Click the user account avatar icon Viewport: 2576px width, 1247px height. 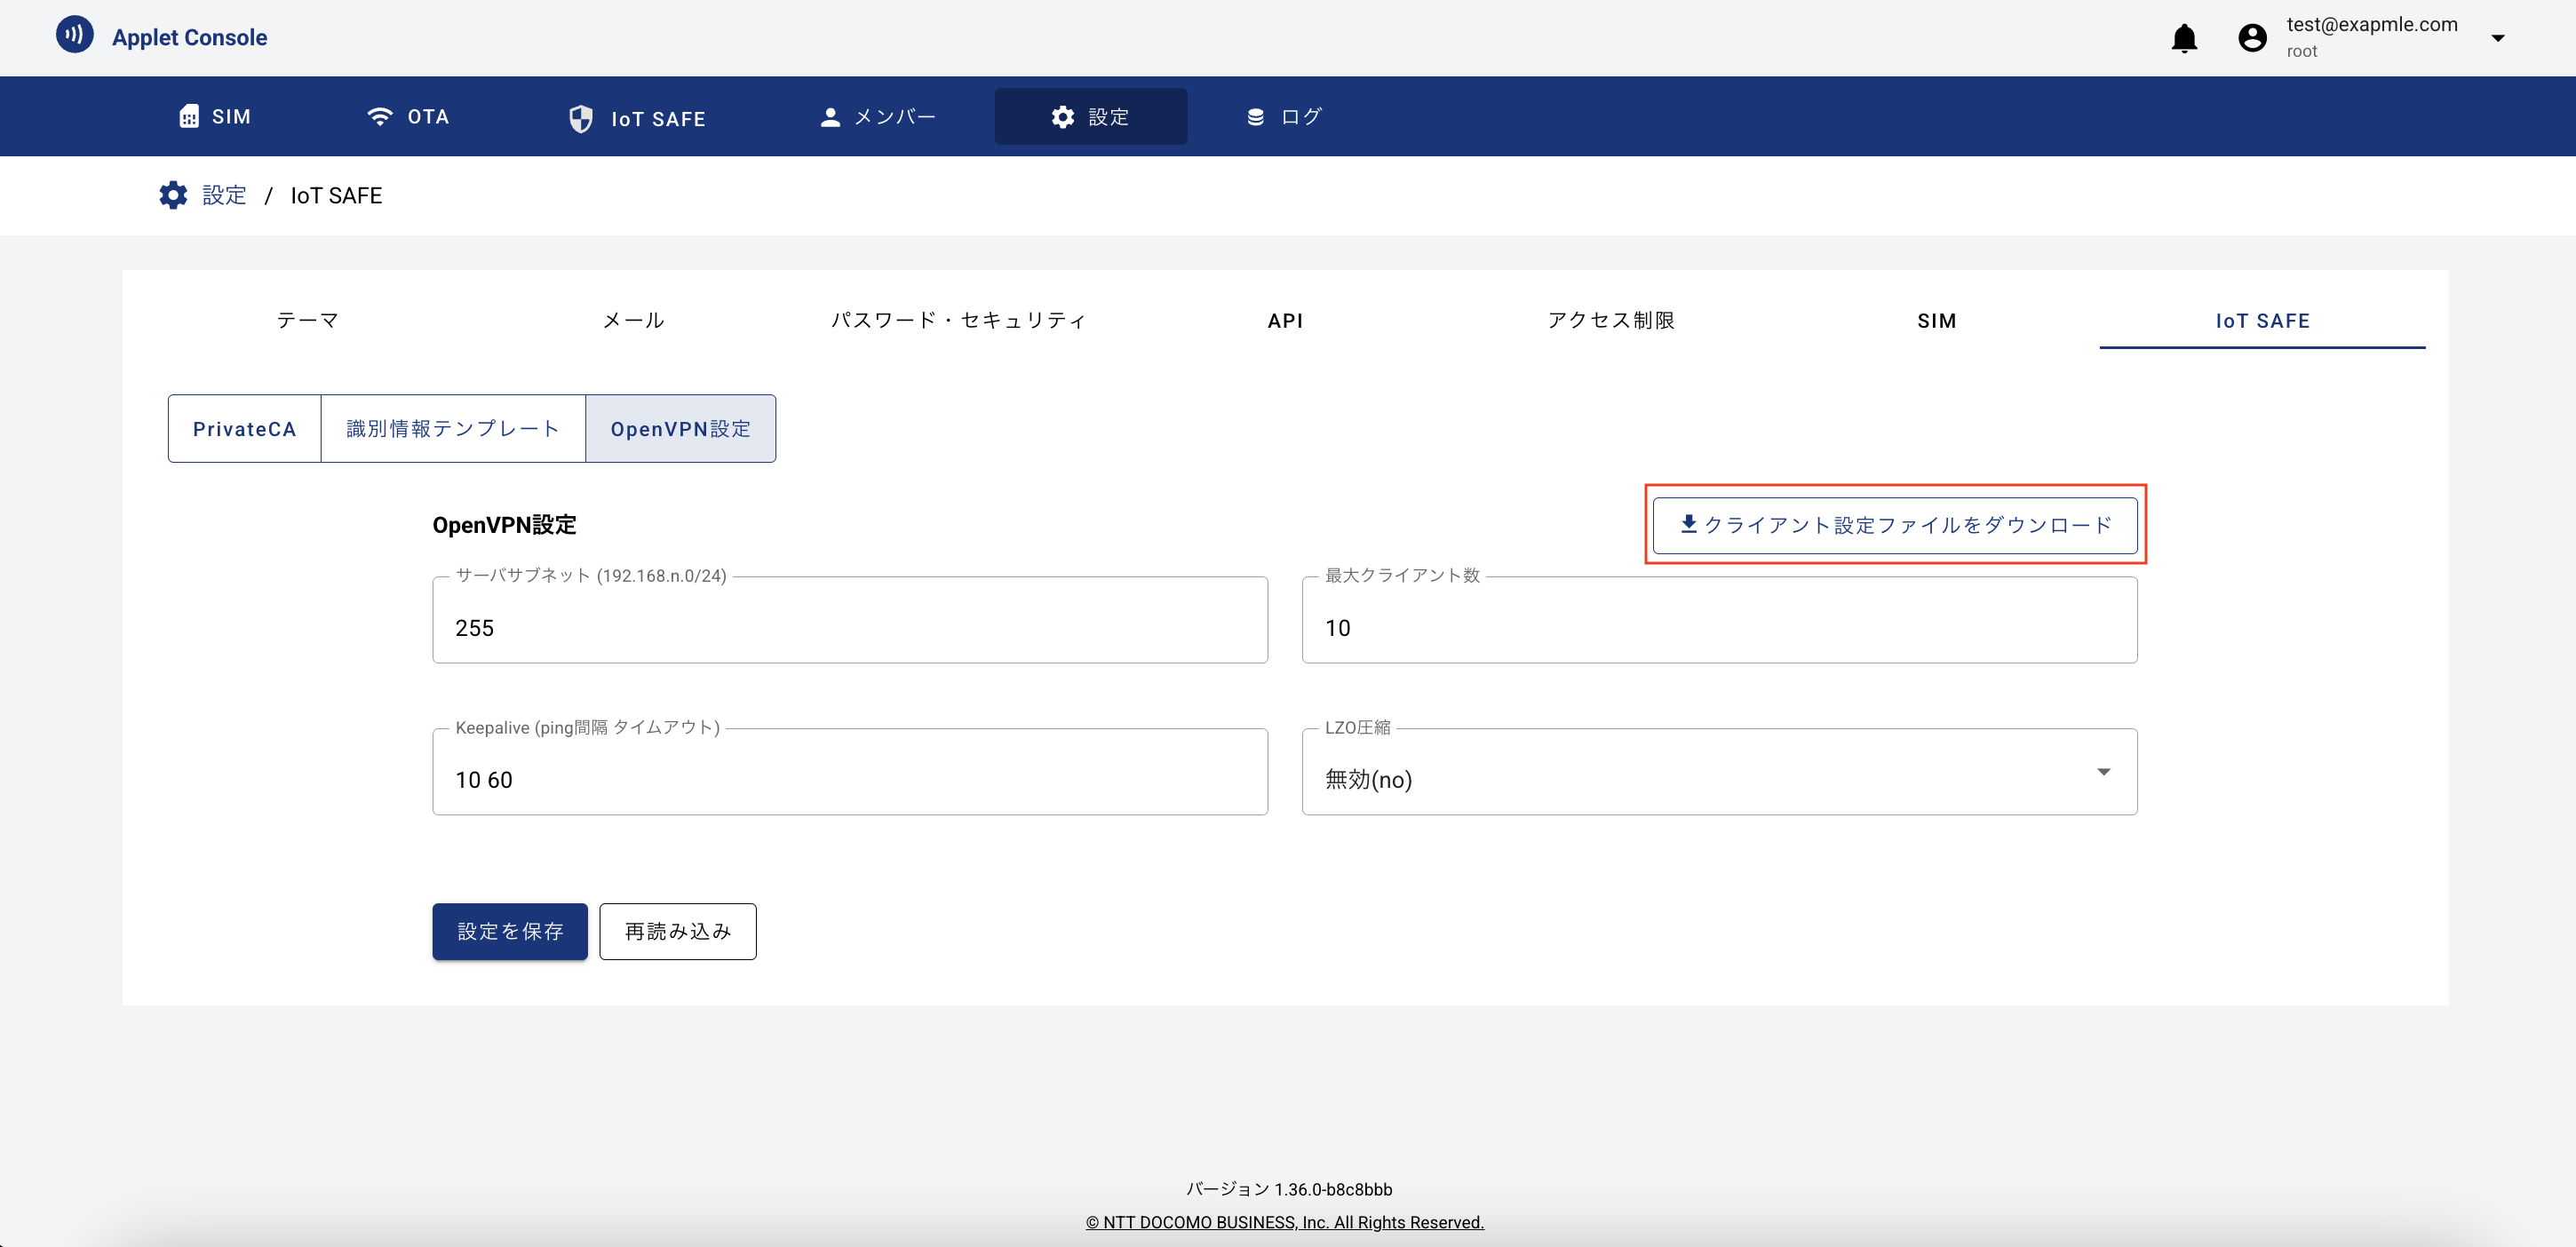[x=2252, y=38]
